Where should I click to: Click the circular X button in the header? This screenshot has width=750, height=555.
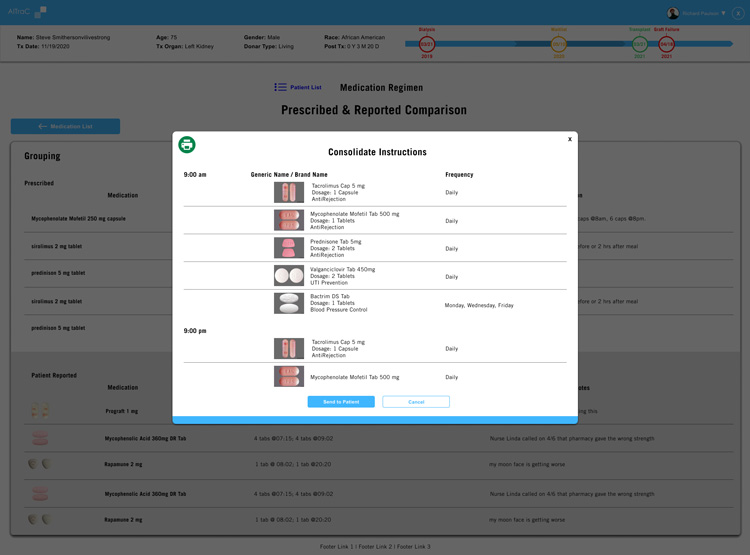click(738, 13)
